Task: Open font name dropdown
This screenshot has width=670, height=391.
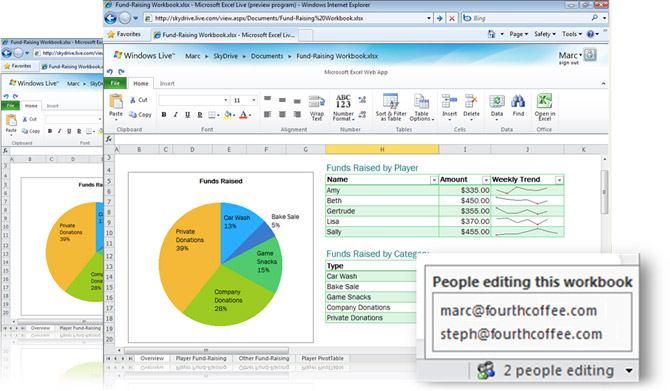Action: (226, 100)
